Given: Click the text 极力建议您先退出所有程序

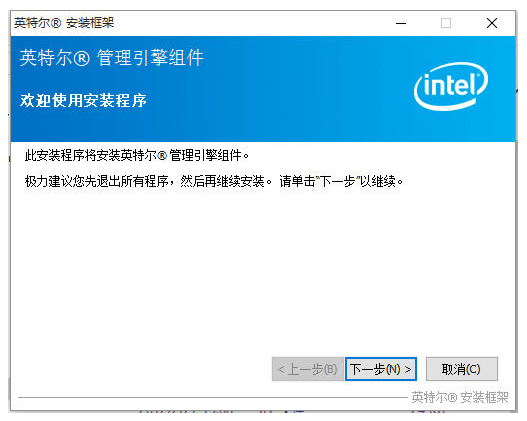Looking at the screenshot, I should 96,181.
